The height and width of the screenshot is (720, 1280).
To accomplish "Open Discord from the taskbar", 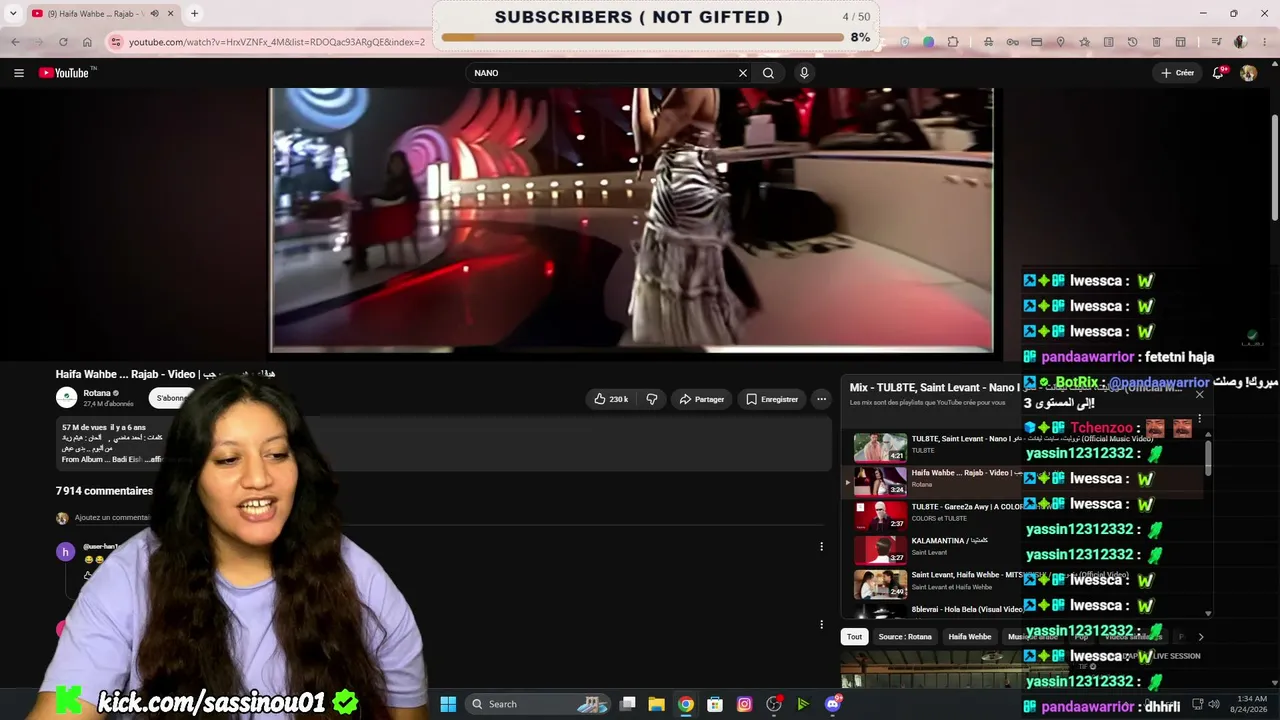I will pyautogui.click(x=833, y=704).
